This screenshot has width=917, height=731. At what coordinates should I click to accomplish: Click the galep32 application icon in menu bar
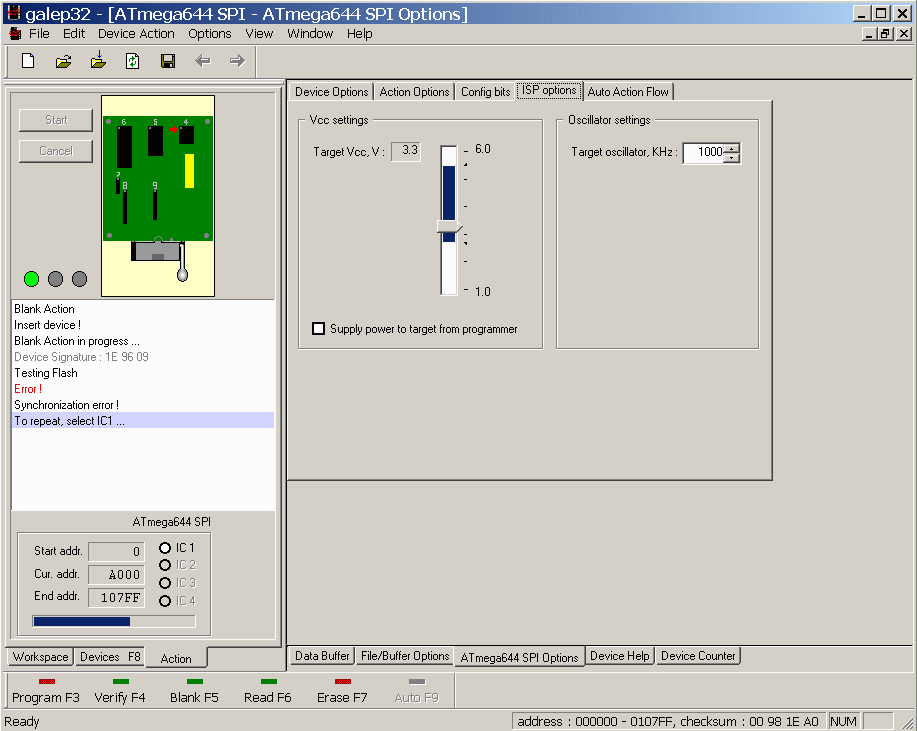pyautogui.click(x=16, y=34)
